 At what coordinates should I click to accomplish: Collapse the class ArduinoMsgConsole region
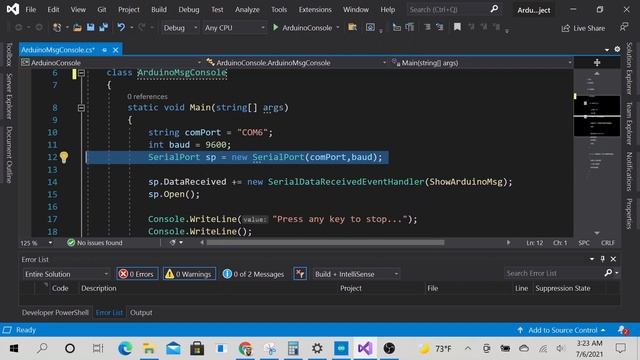(81, 73)
